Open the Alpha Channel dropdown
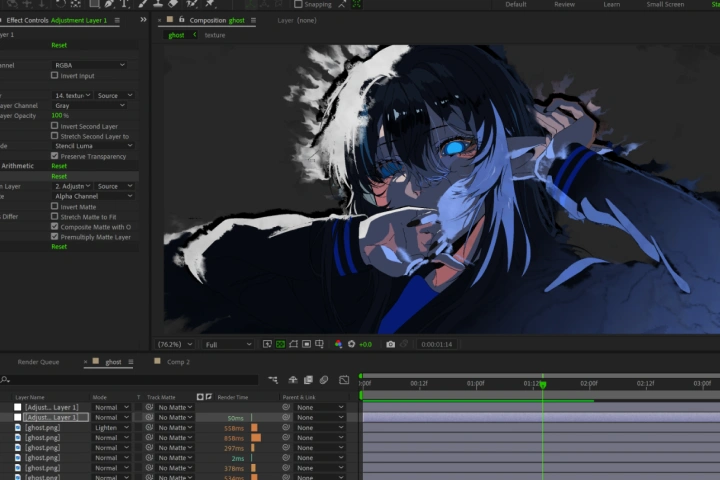720x480 pixels. coord(93,197)
